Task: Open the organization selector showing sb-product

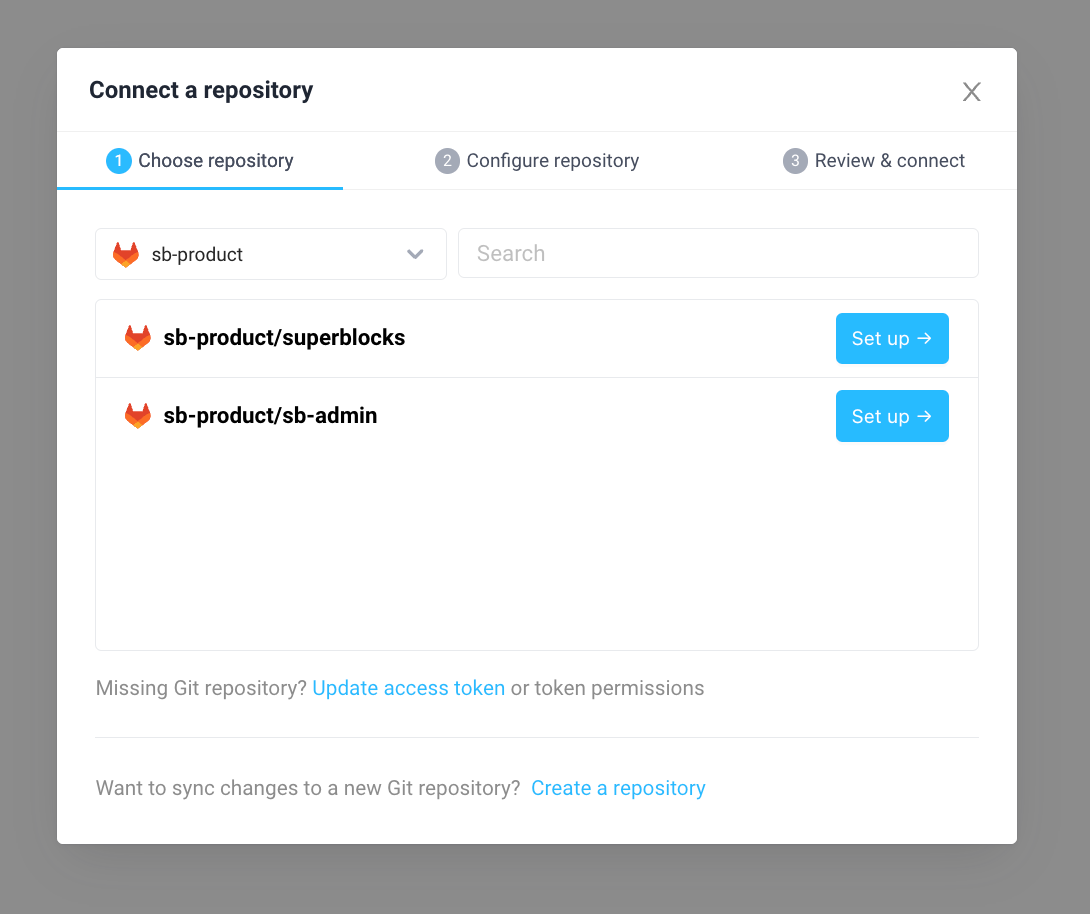Action: pyautogui.click(x=270, y=254)
